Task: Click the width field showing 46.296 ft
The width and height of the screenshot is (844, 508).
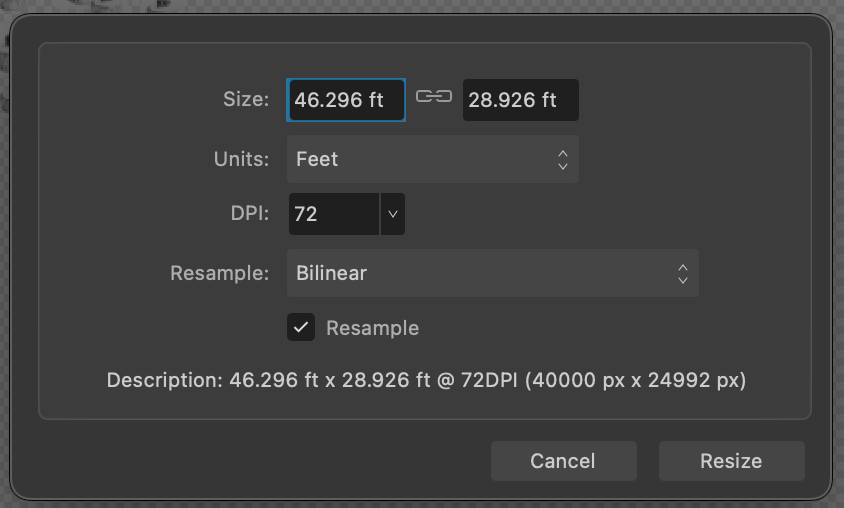Action: pos(346,100)
